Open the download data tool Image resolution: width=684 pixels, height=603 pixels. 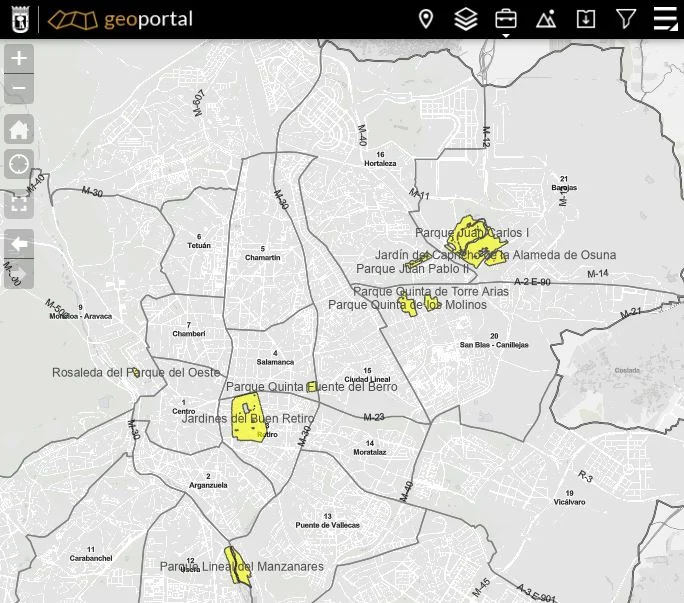tap(585, 19)
